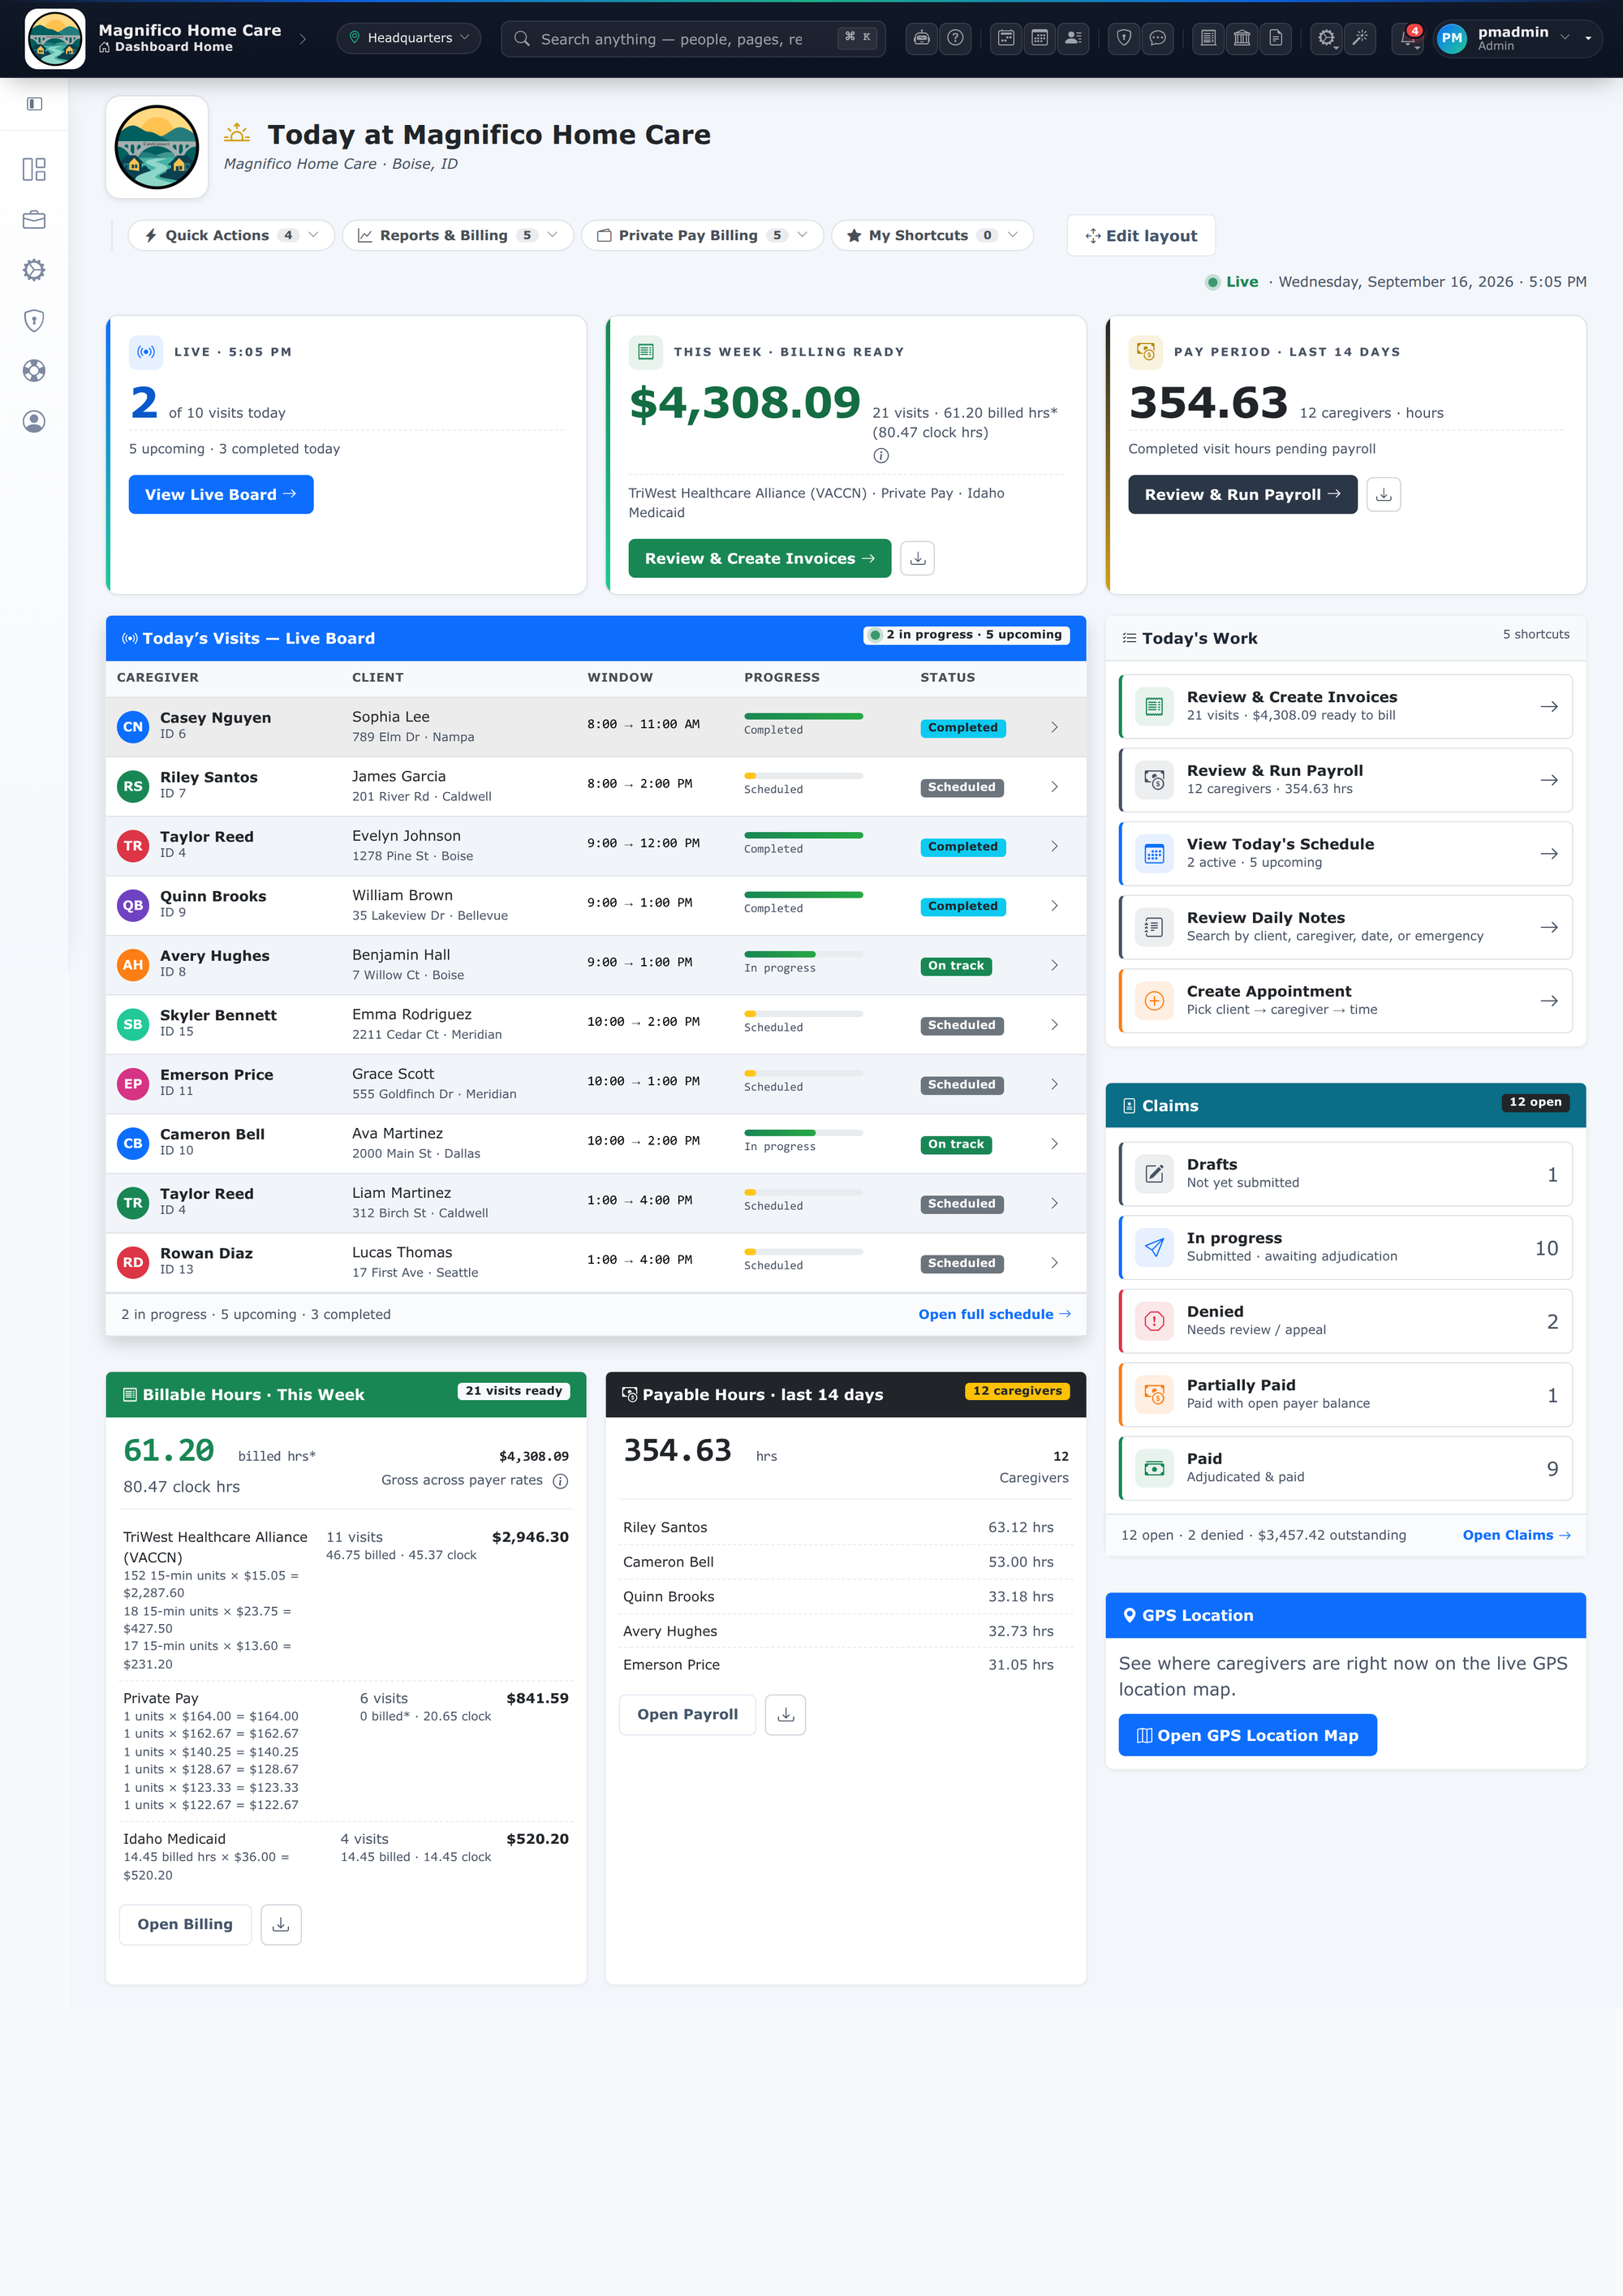
Task: Open the briefcase icon in left sidebar
Action: pyautogui.click(x=34, y=220)
